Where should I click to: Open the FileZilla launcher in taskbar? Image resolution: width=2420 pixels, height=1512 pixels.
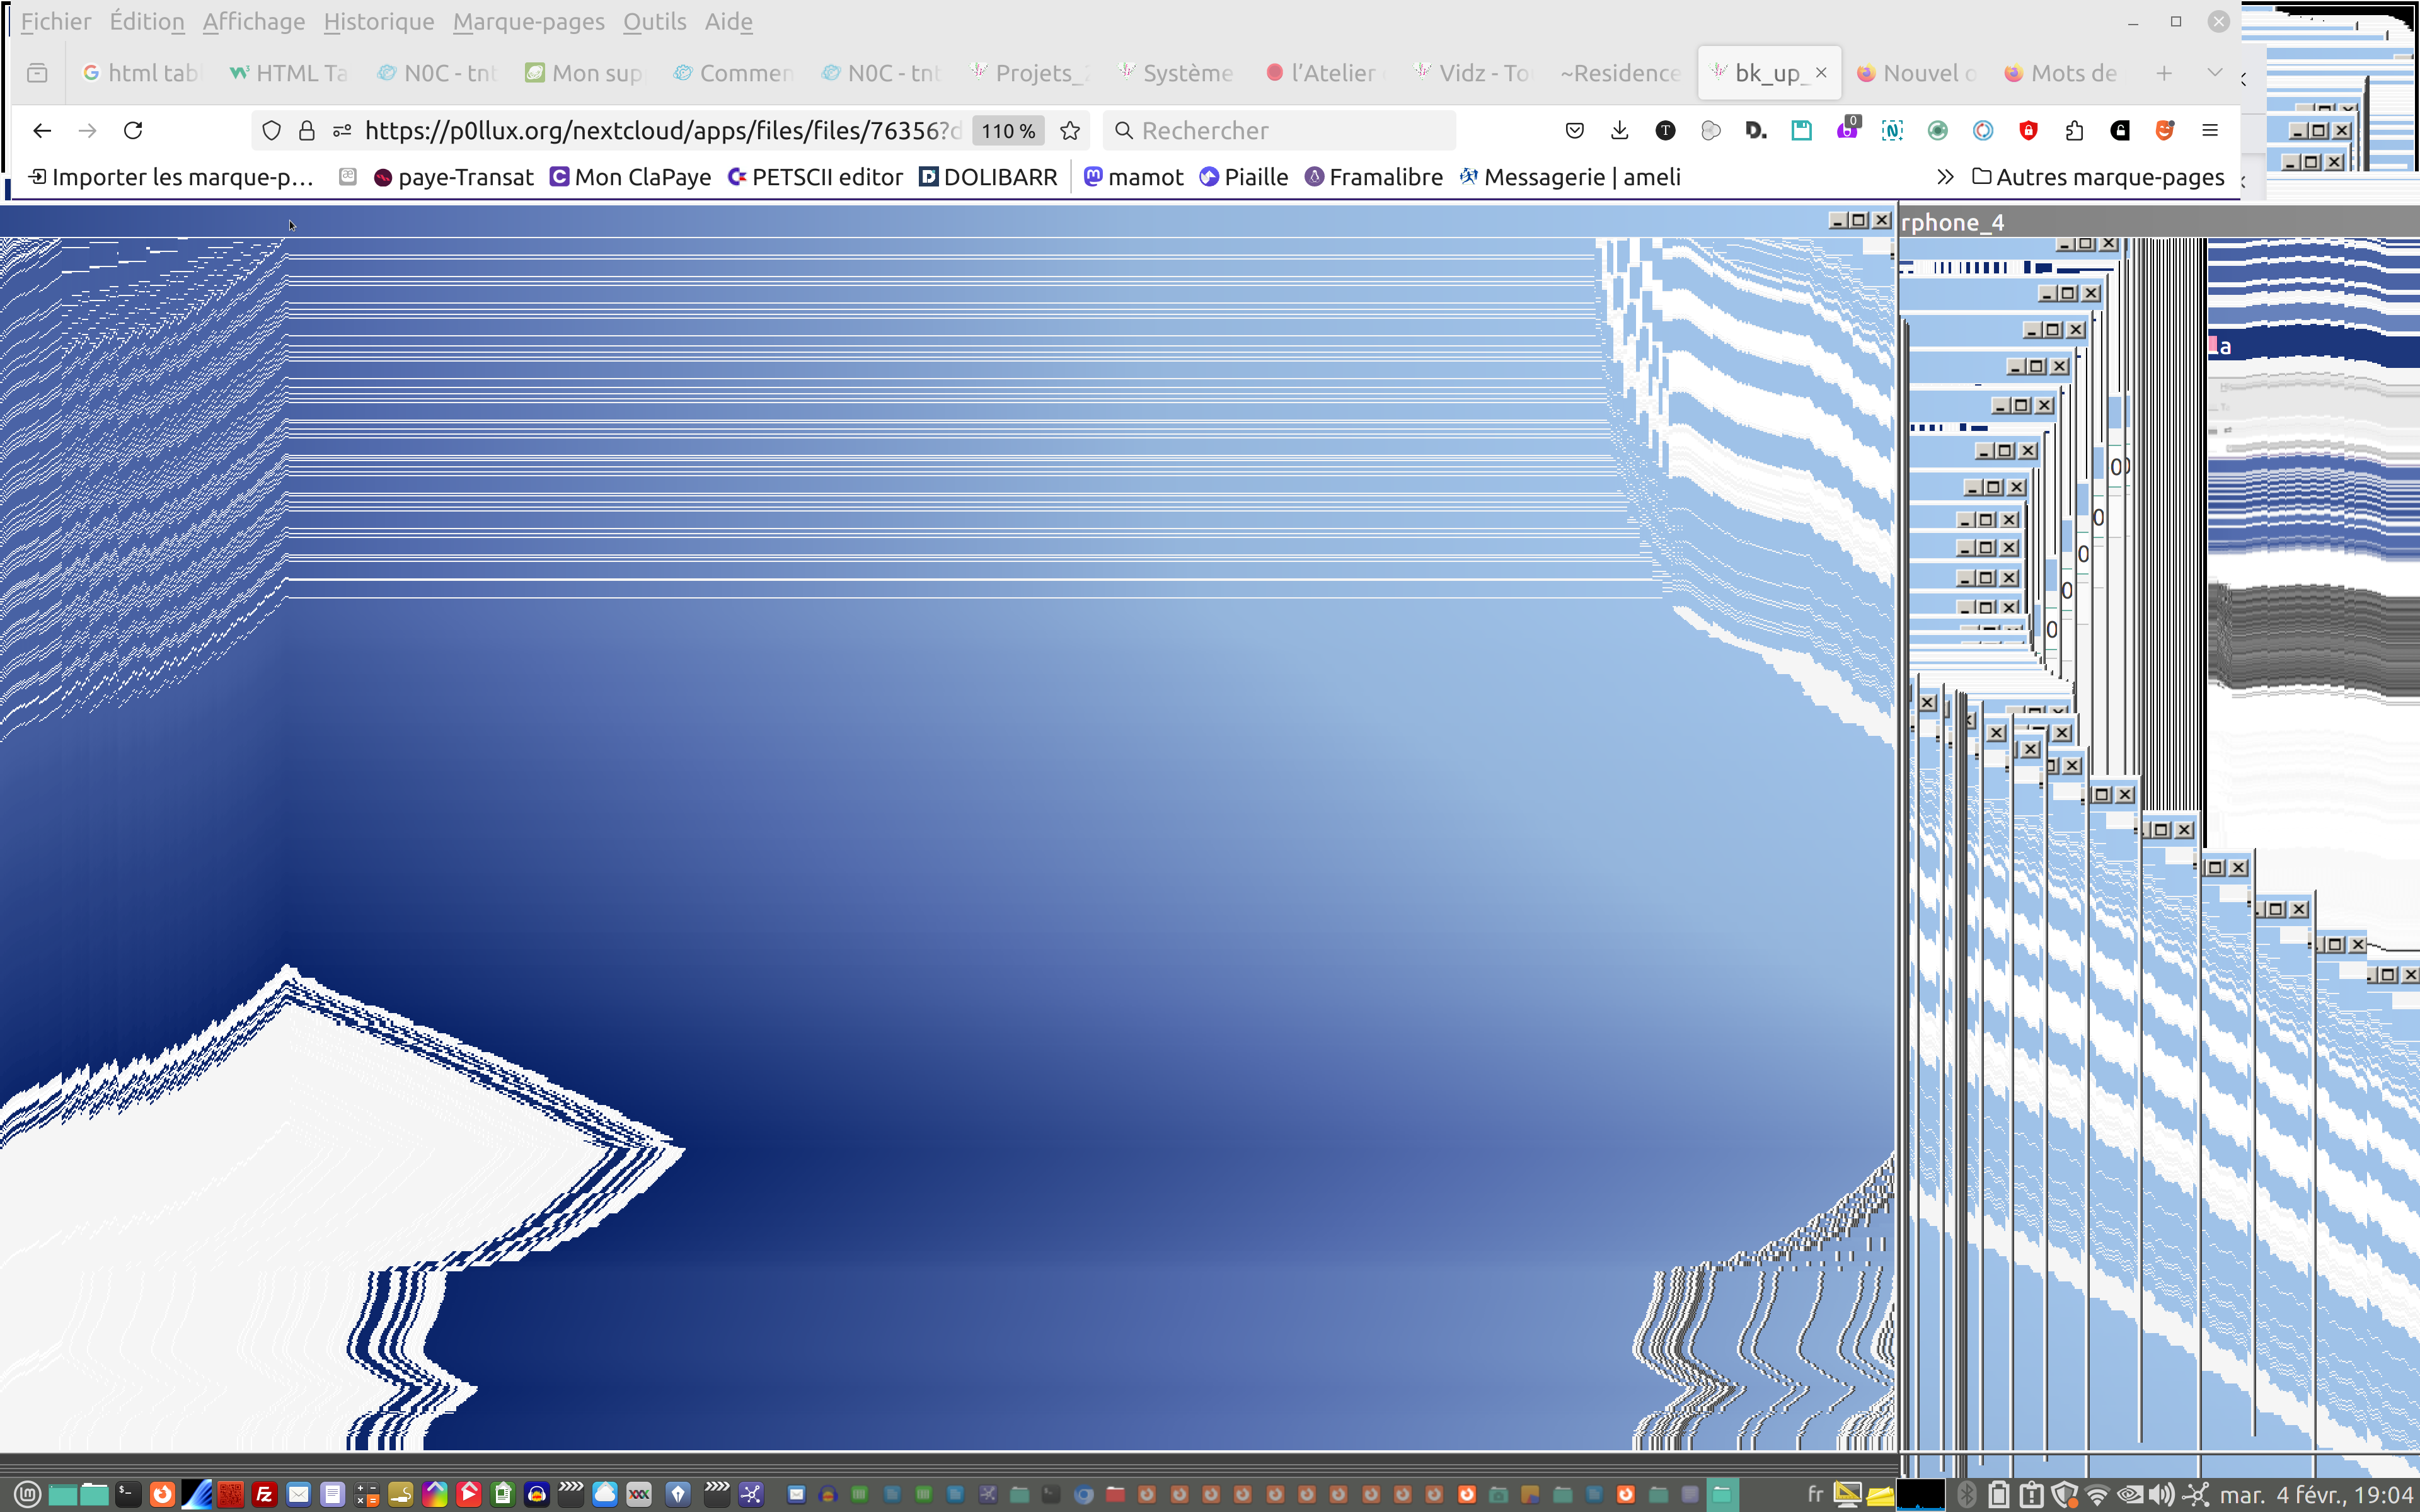264,1494
